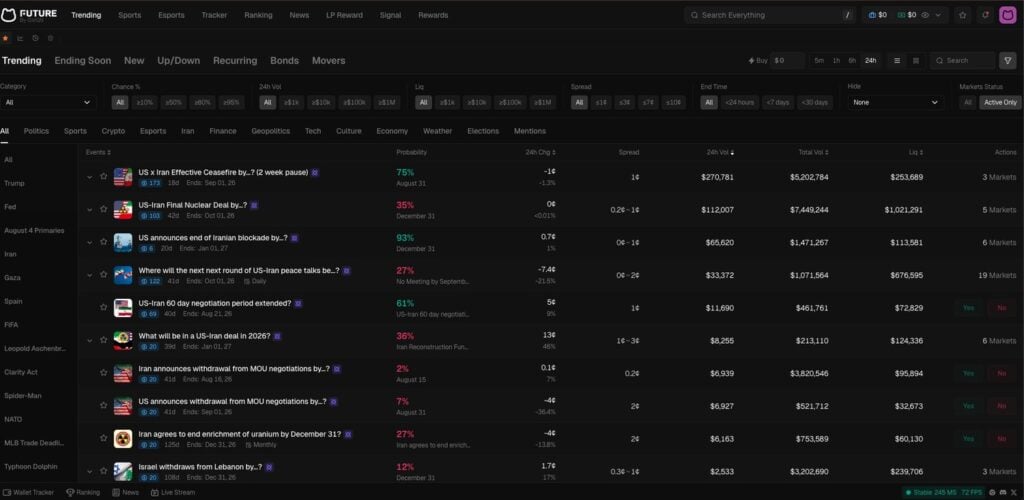Open the notification icon beside the avatar
Image resolution: width=1024 pixels, height=500 pixels.
985,15
